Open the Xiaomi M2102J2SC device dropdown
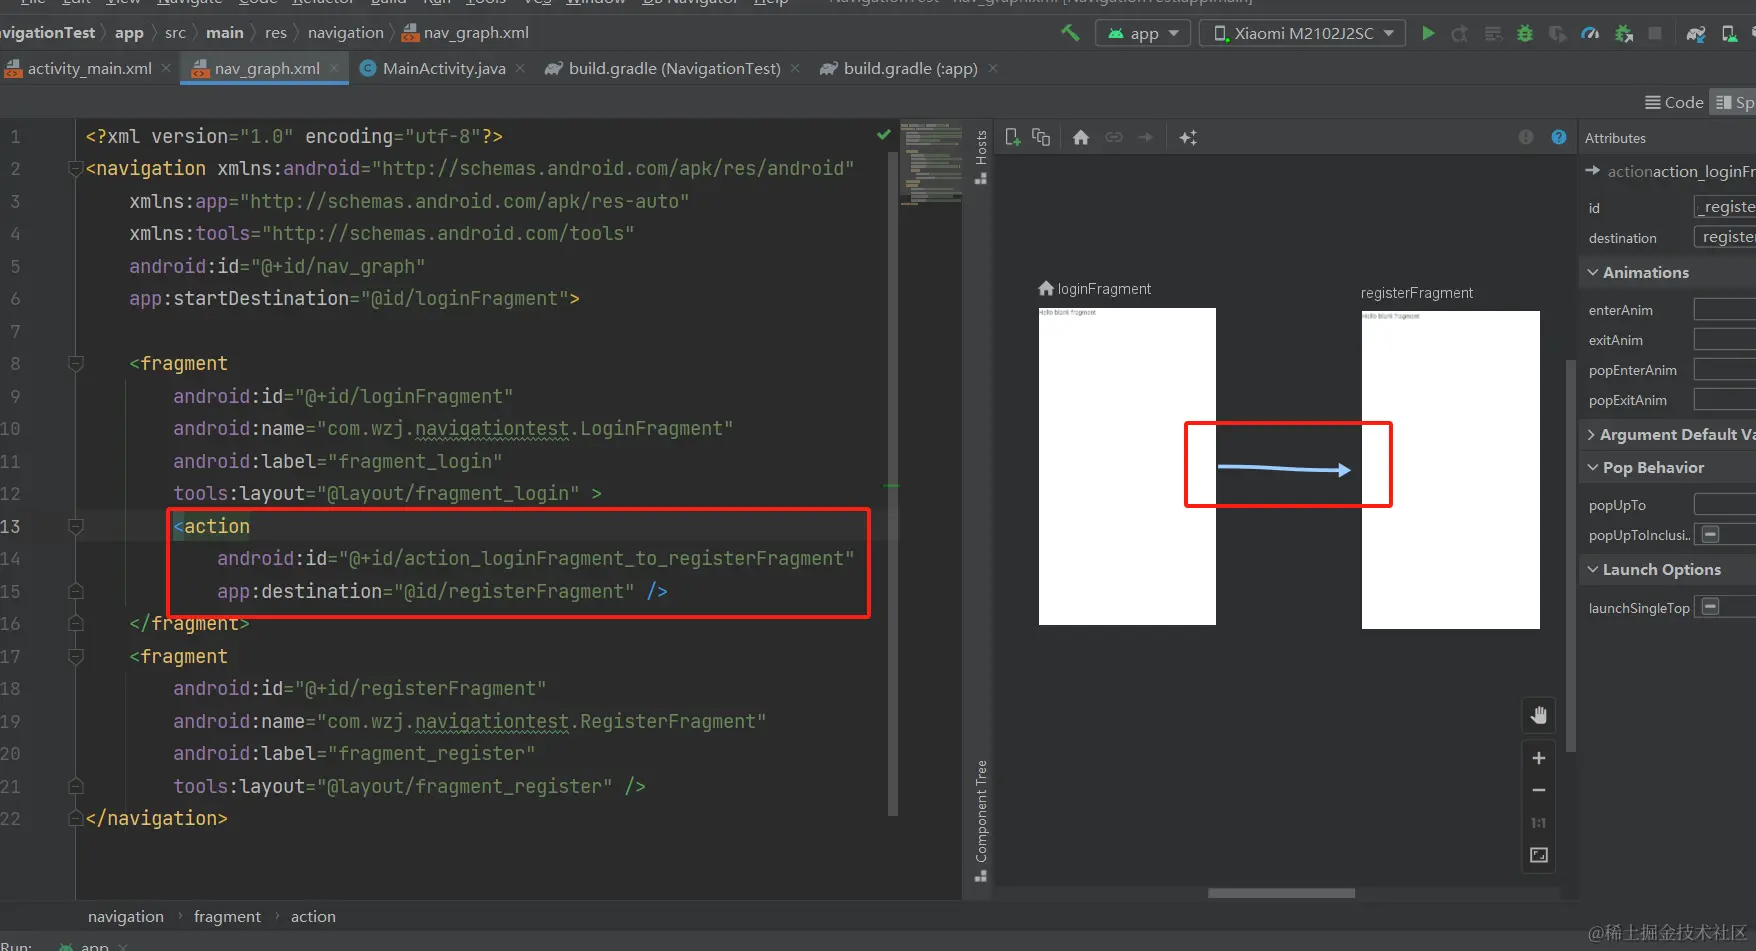The height and width of the screenshot is (951, 1756). click(x=1302, y=33)
